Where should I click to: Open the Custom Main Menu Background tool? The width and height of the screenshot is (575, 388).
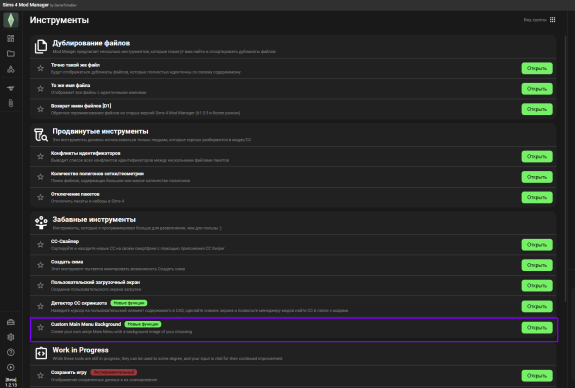click(x=537, y=327)
